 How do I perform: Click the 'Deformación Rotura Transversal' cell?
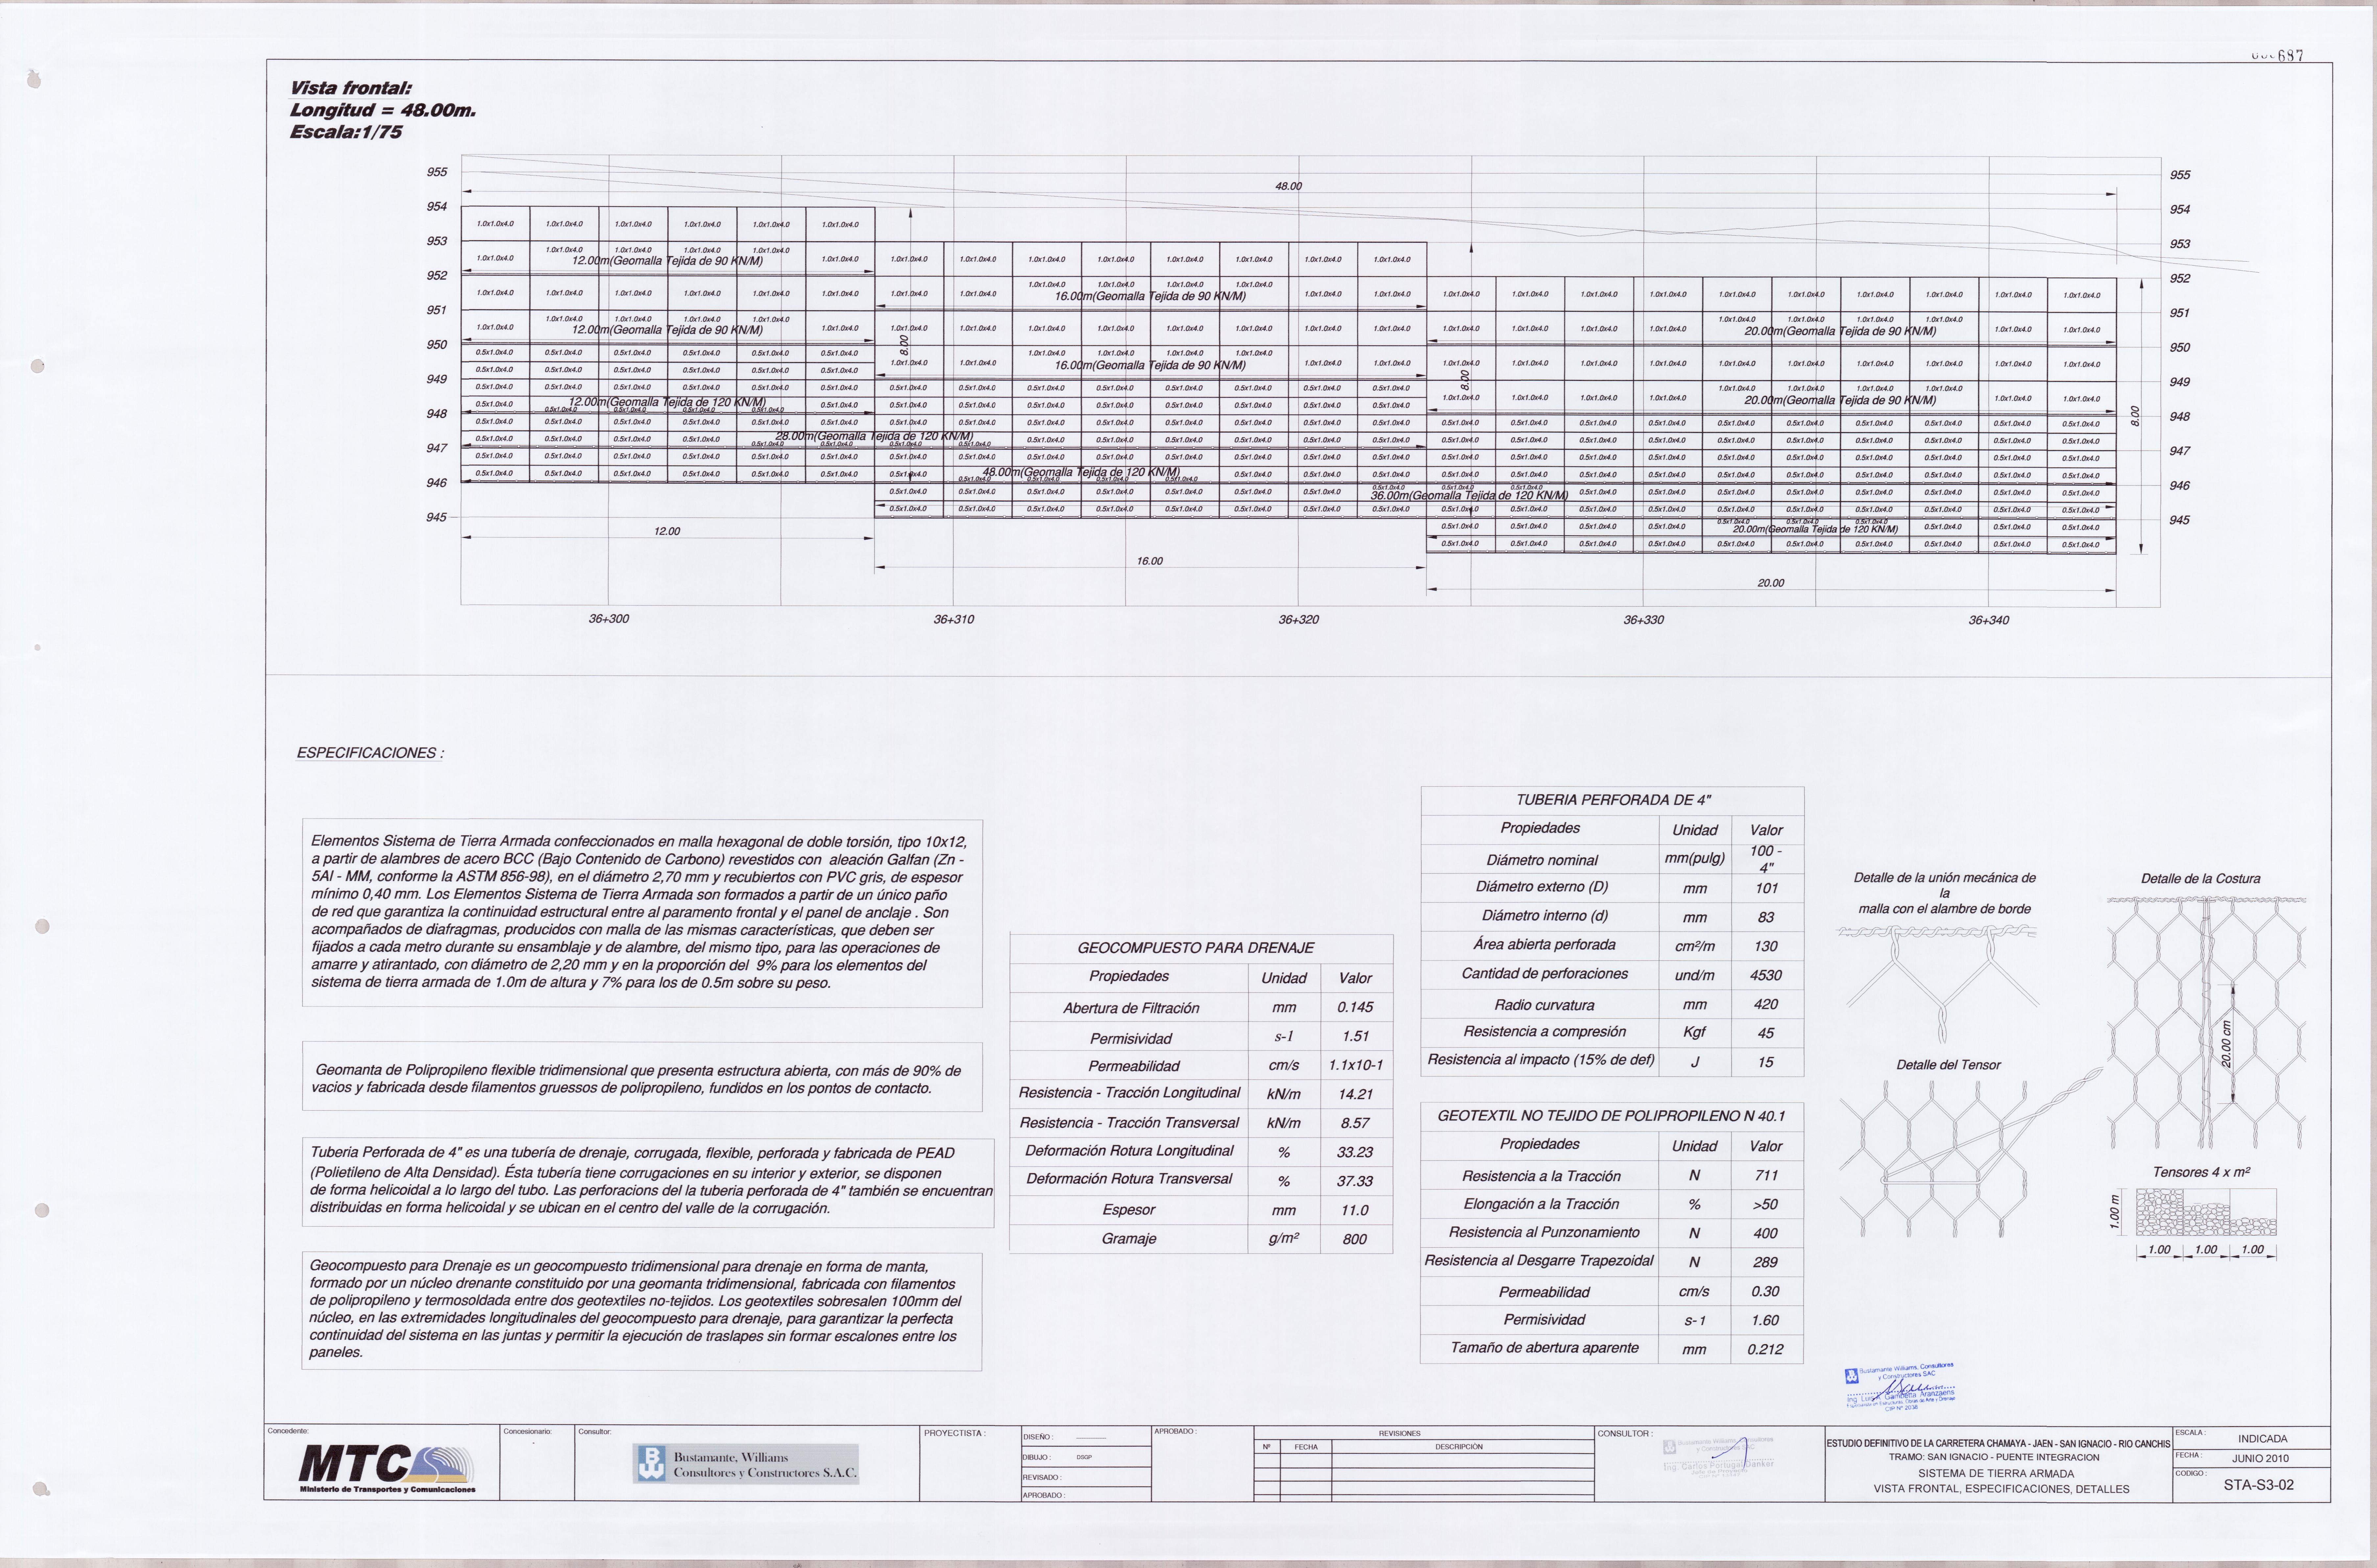[1129, 1179]
